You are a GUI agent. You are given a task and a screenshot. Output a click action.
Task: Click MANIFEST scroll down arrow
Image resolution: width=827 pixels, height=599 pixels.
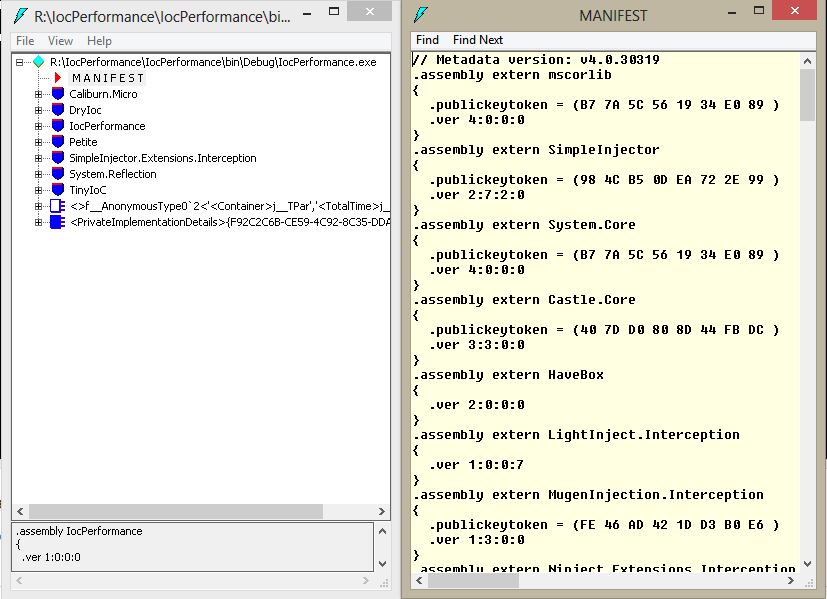coord(807,564)
